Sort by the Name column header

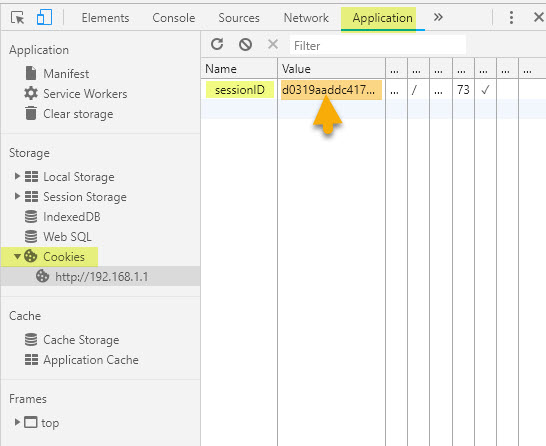[x=239, y=69]
